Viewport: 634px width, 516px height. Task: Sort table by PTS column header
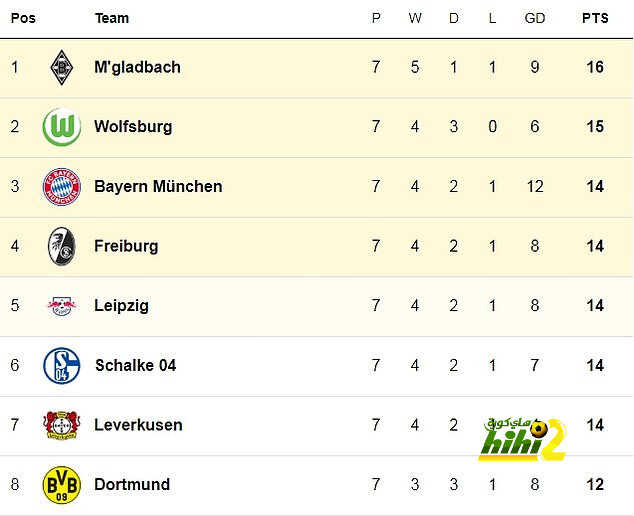(595, 18)
